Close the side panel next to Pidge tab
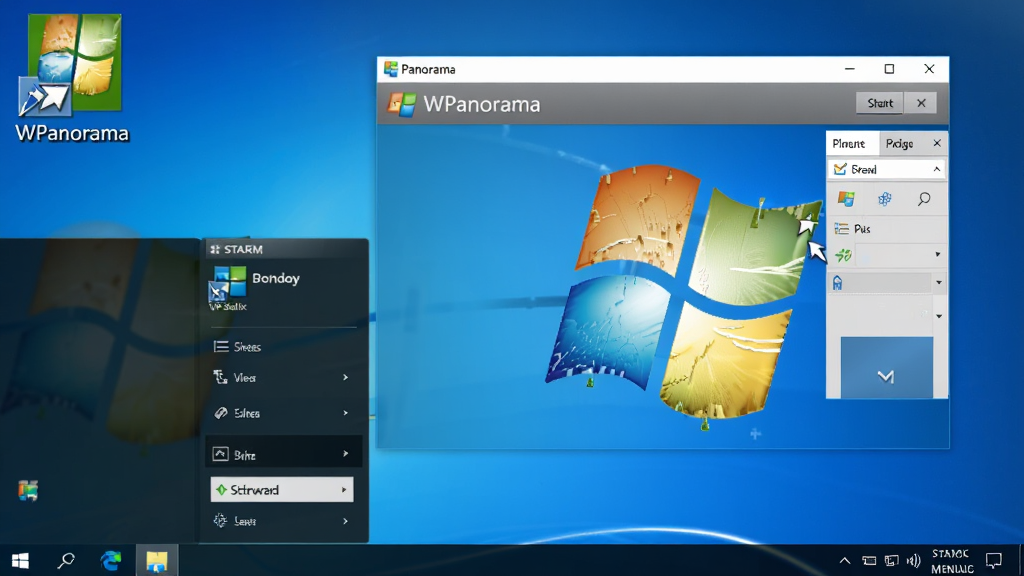The width and height of the screenshot is (1024, 576). [937, 143]
